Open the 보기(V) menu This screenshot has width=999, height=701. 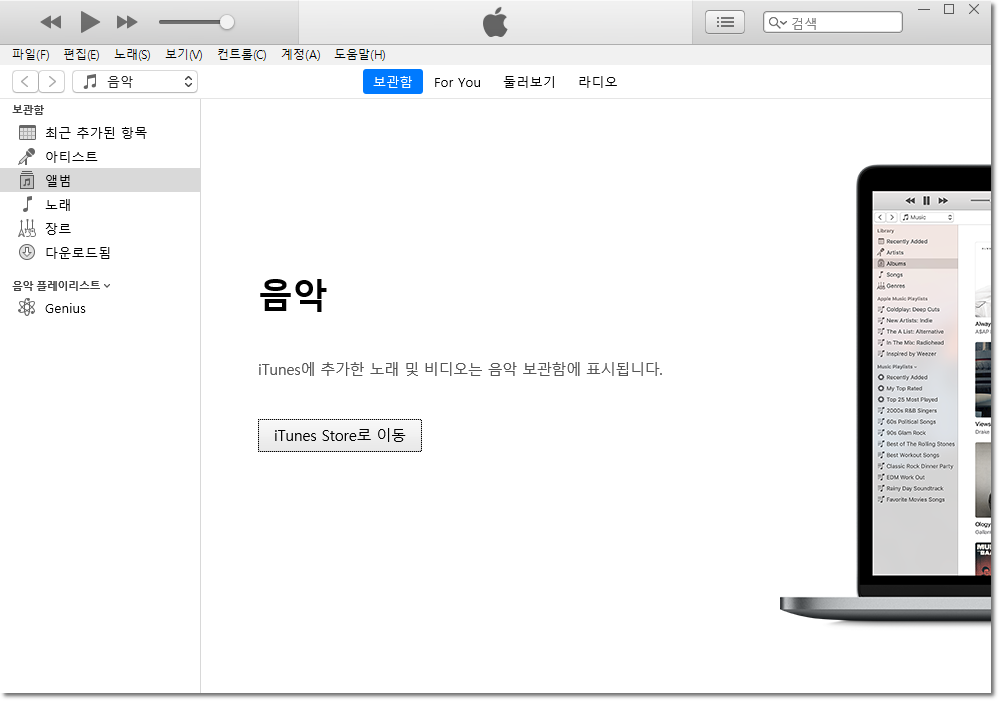tap(183, 55)
